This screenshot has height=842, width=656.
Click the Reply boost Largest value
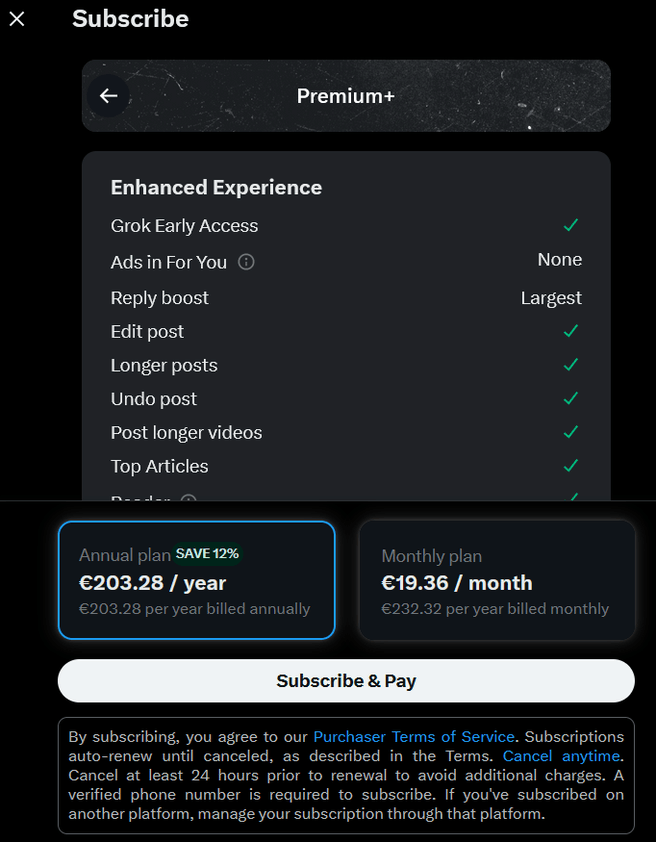tap(551, 298)
